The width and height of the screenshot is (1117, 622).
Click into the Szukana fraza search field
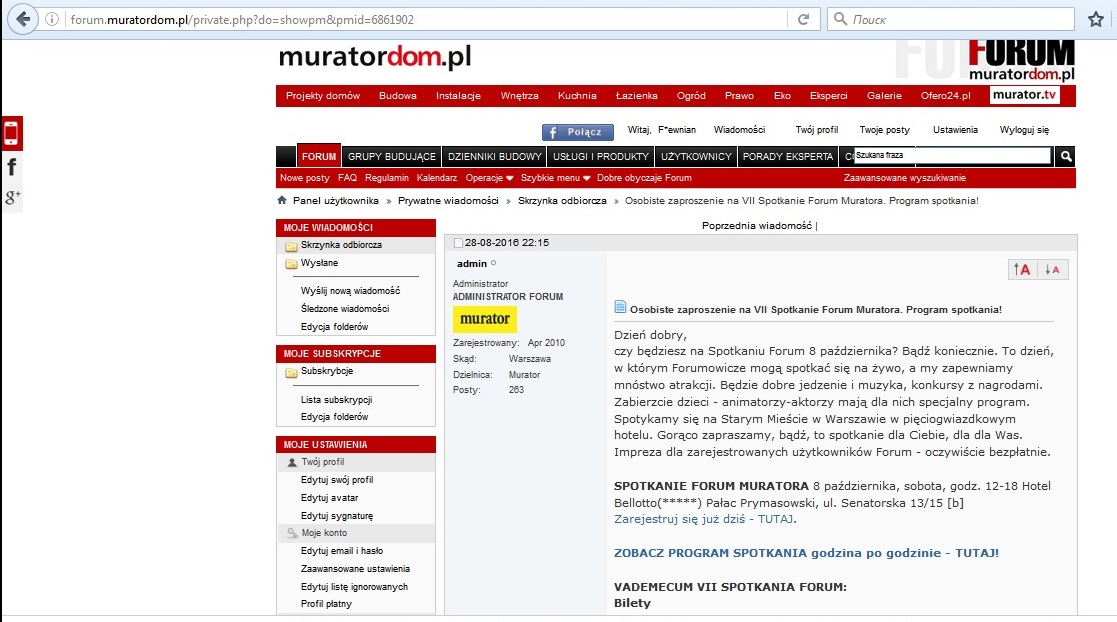[952, 155]
